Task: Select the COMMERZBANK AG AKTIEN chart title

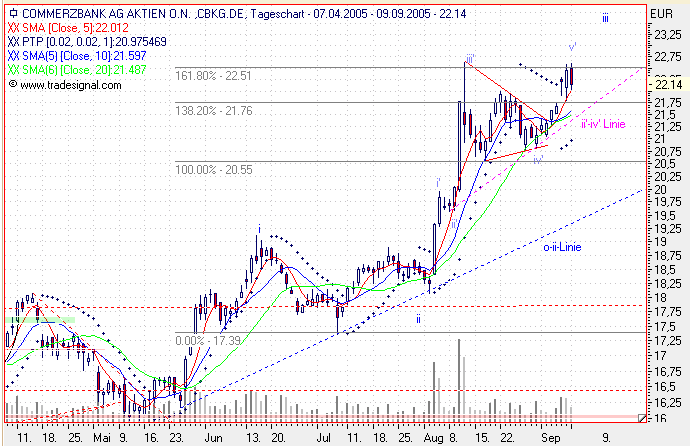Action: (x=244, y=14)
